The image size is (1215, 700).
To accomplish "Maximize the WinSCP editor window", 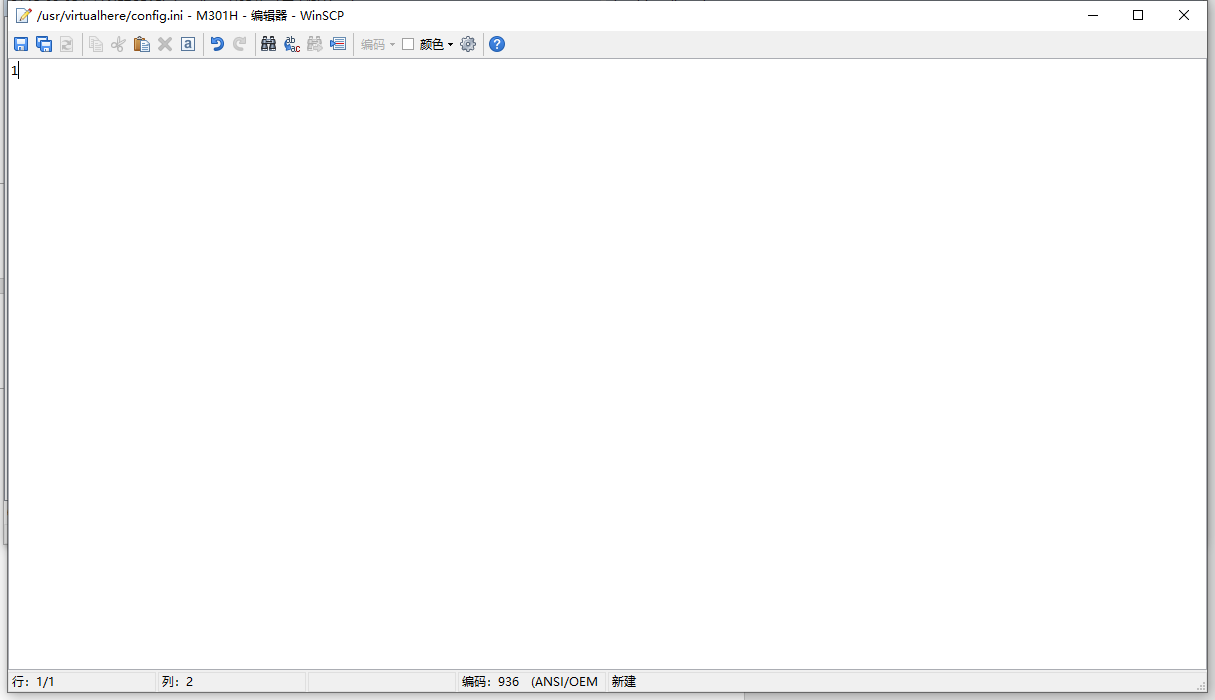I will pos(1138,15).
